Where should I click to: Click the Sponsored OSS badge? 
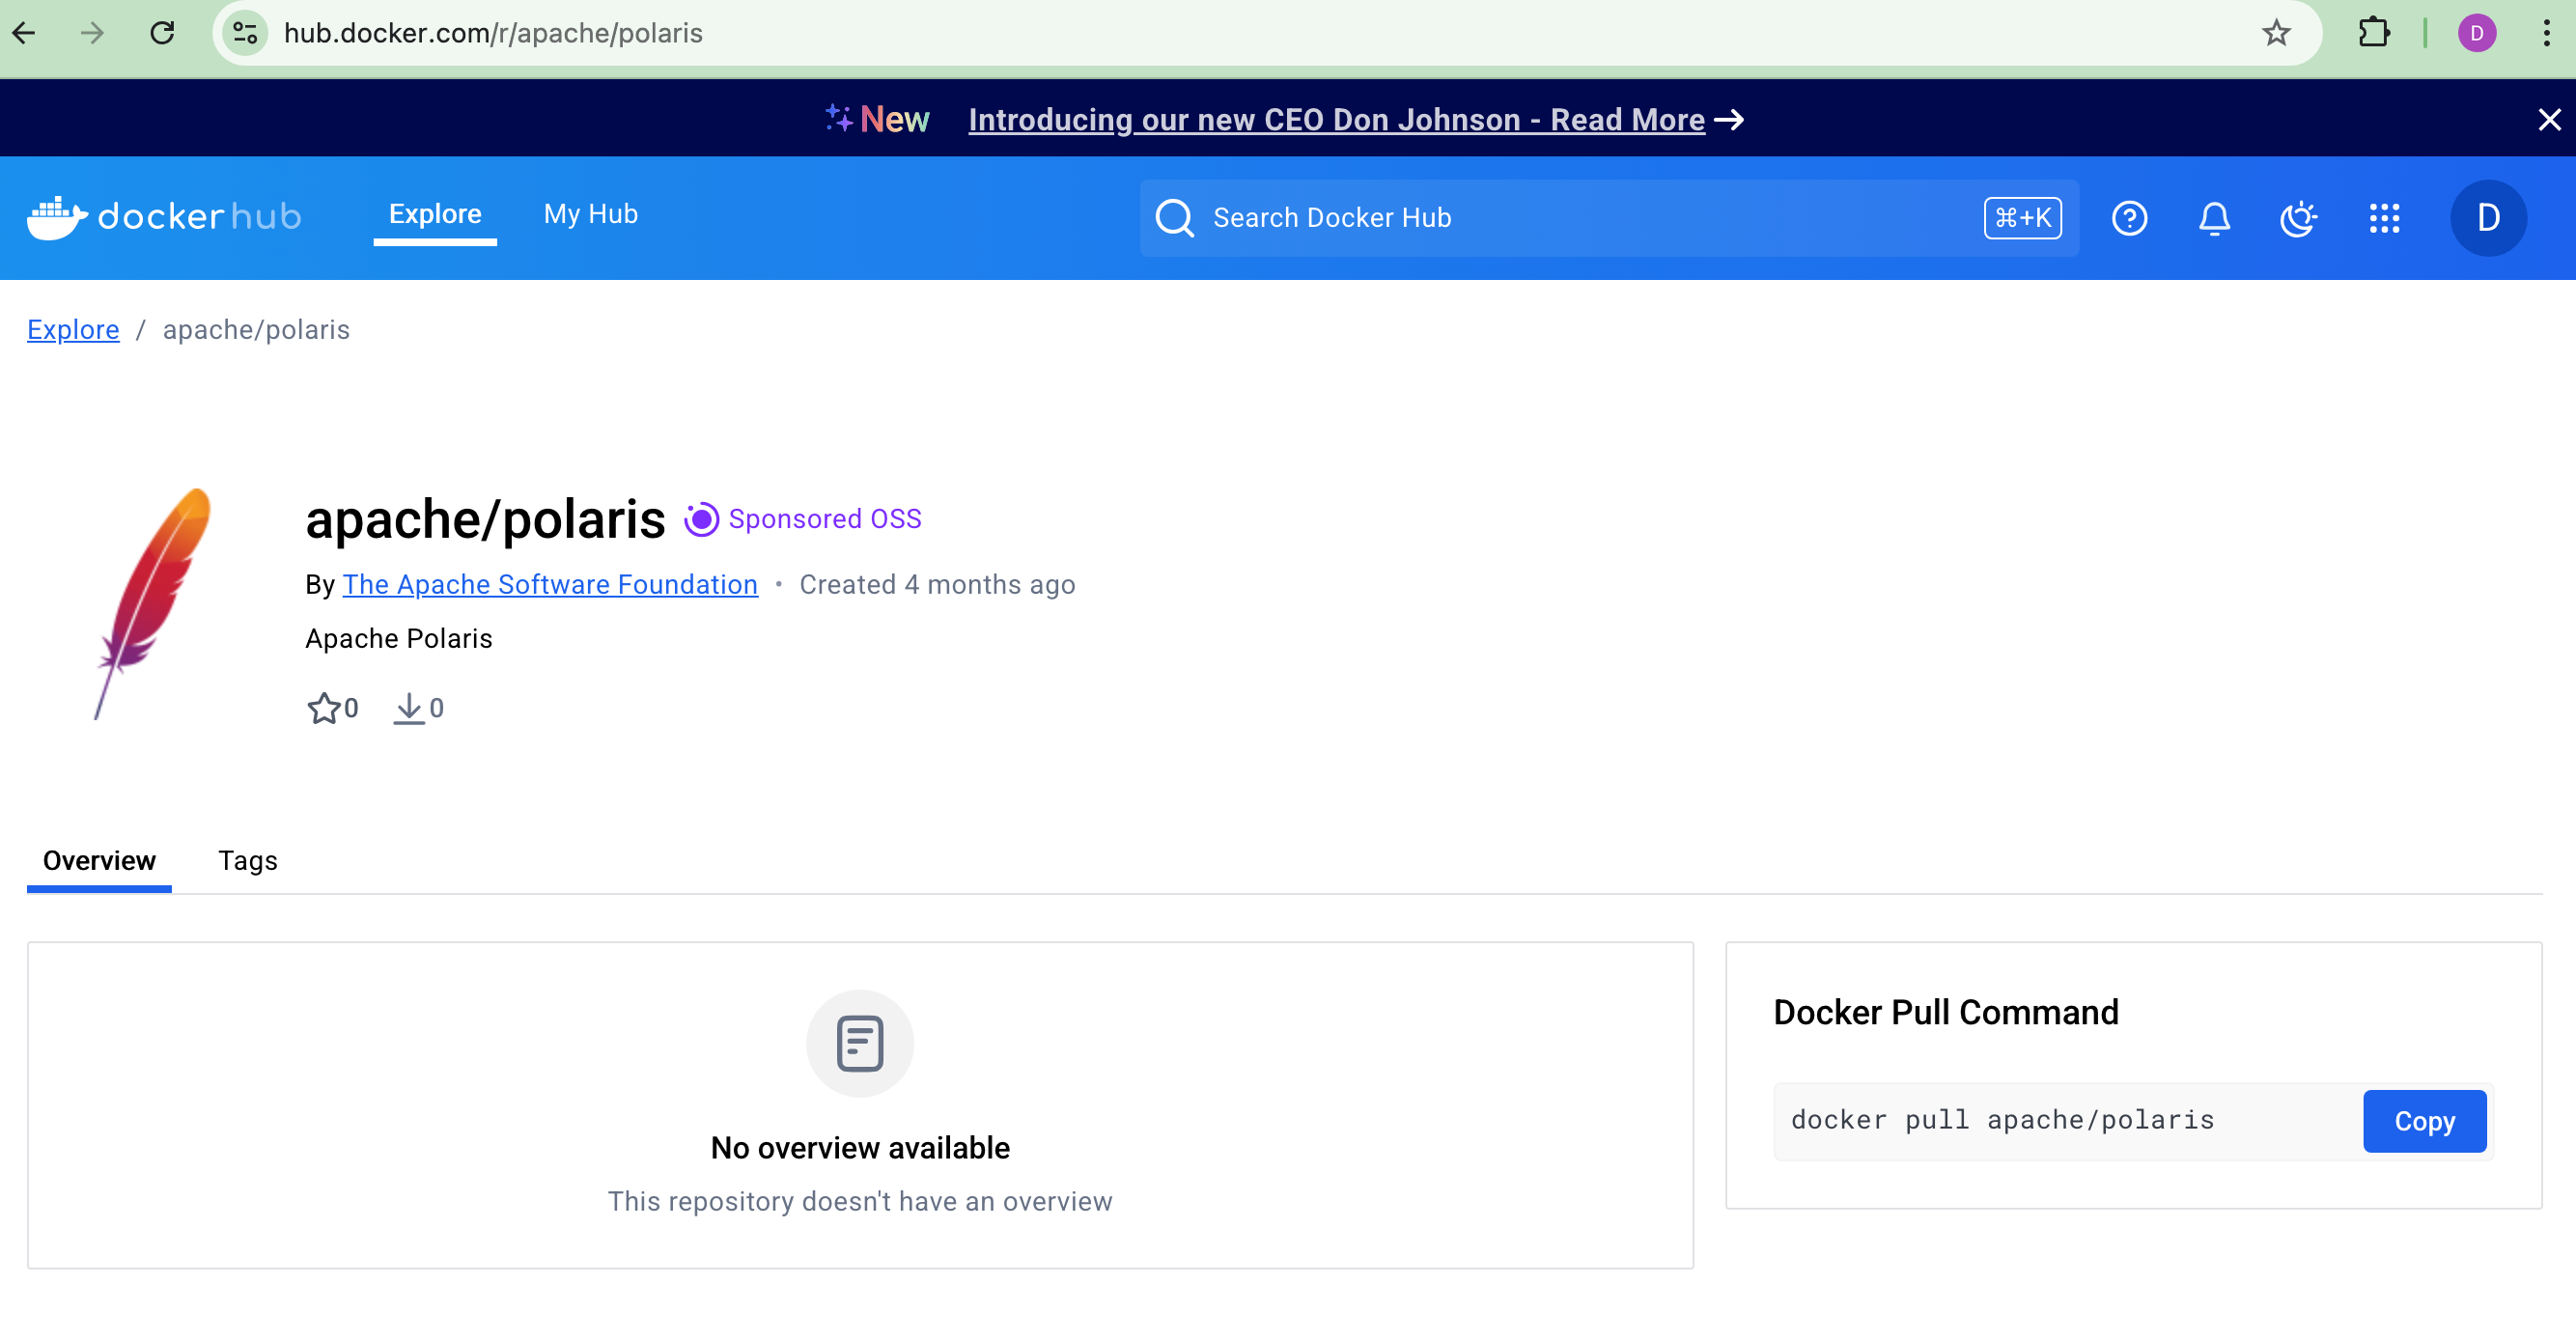[x=804, y=519]
